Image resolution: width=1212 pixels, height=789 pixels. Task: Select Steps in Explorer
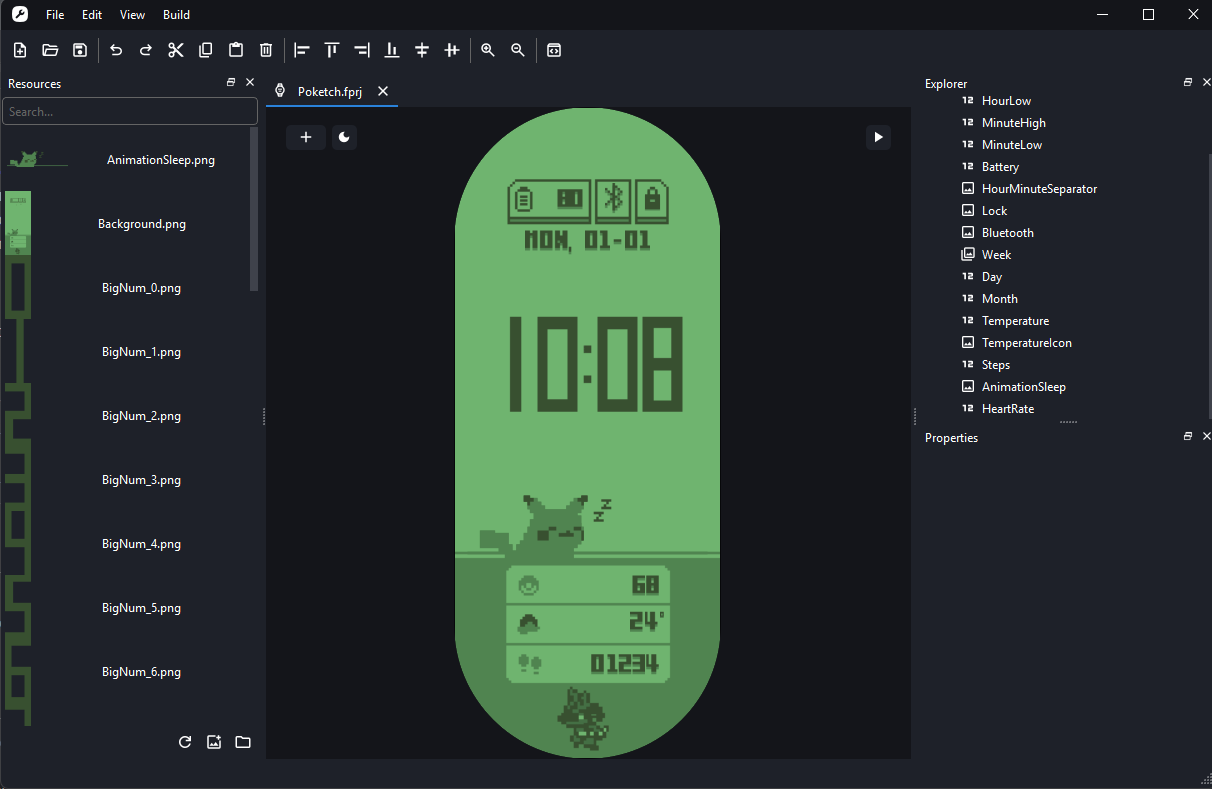pyautogui.click(x=996, y=365)
